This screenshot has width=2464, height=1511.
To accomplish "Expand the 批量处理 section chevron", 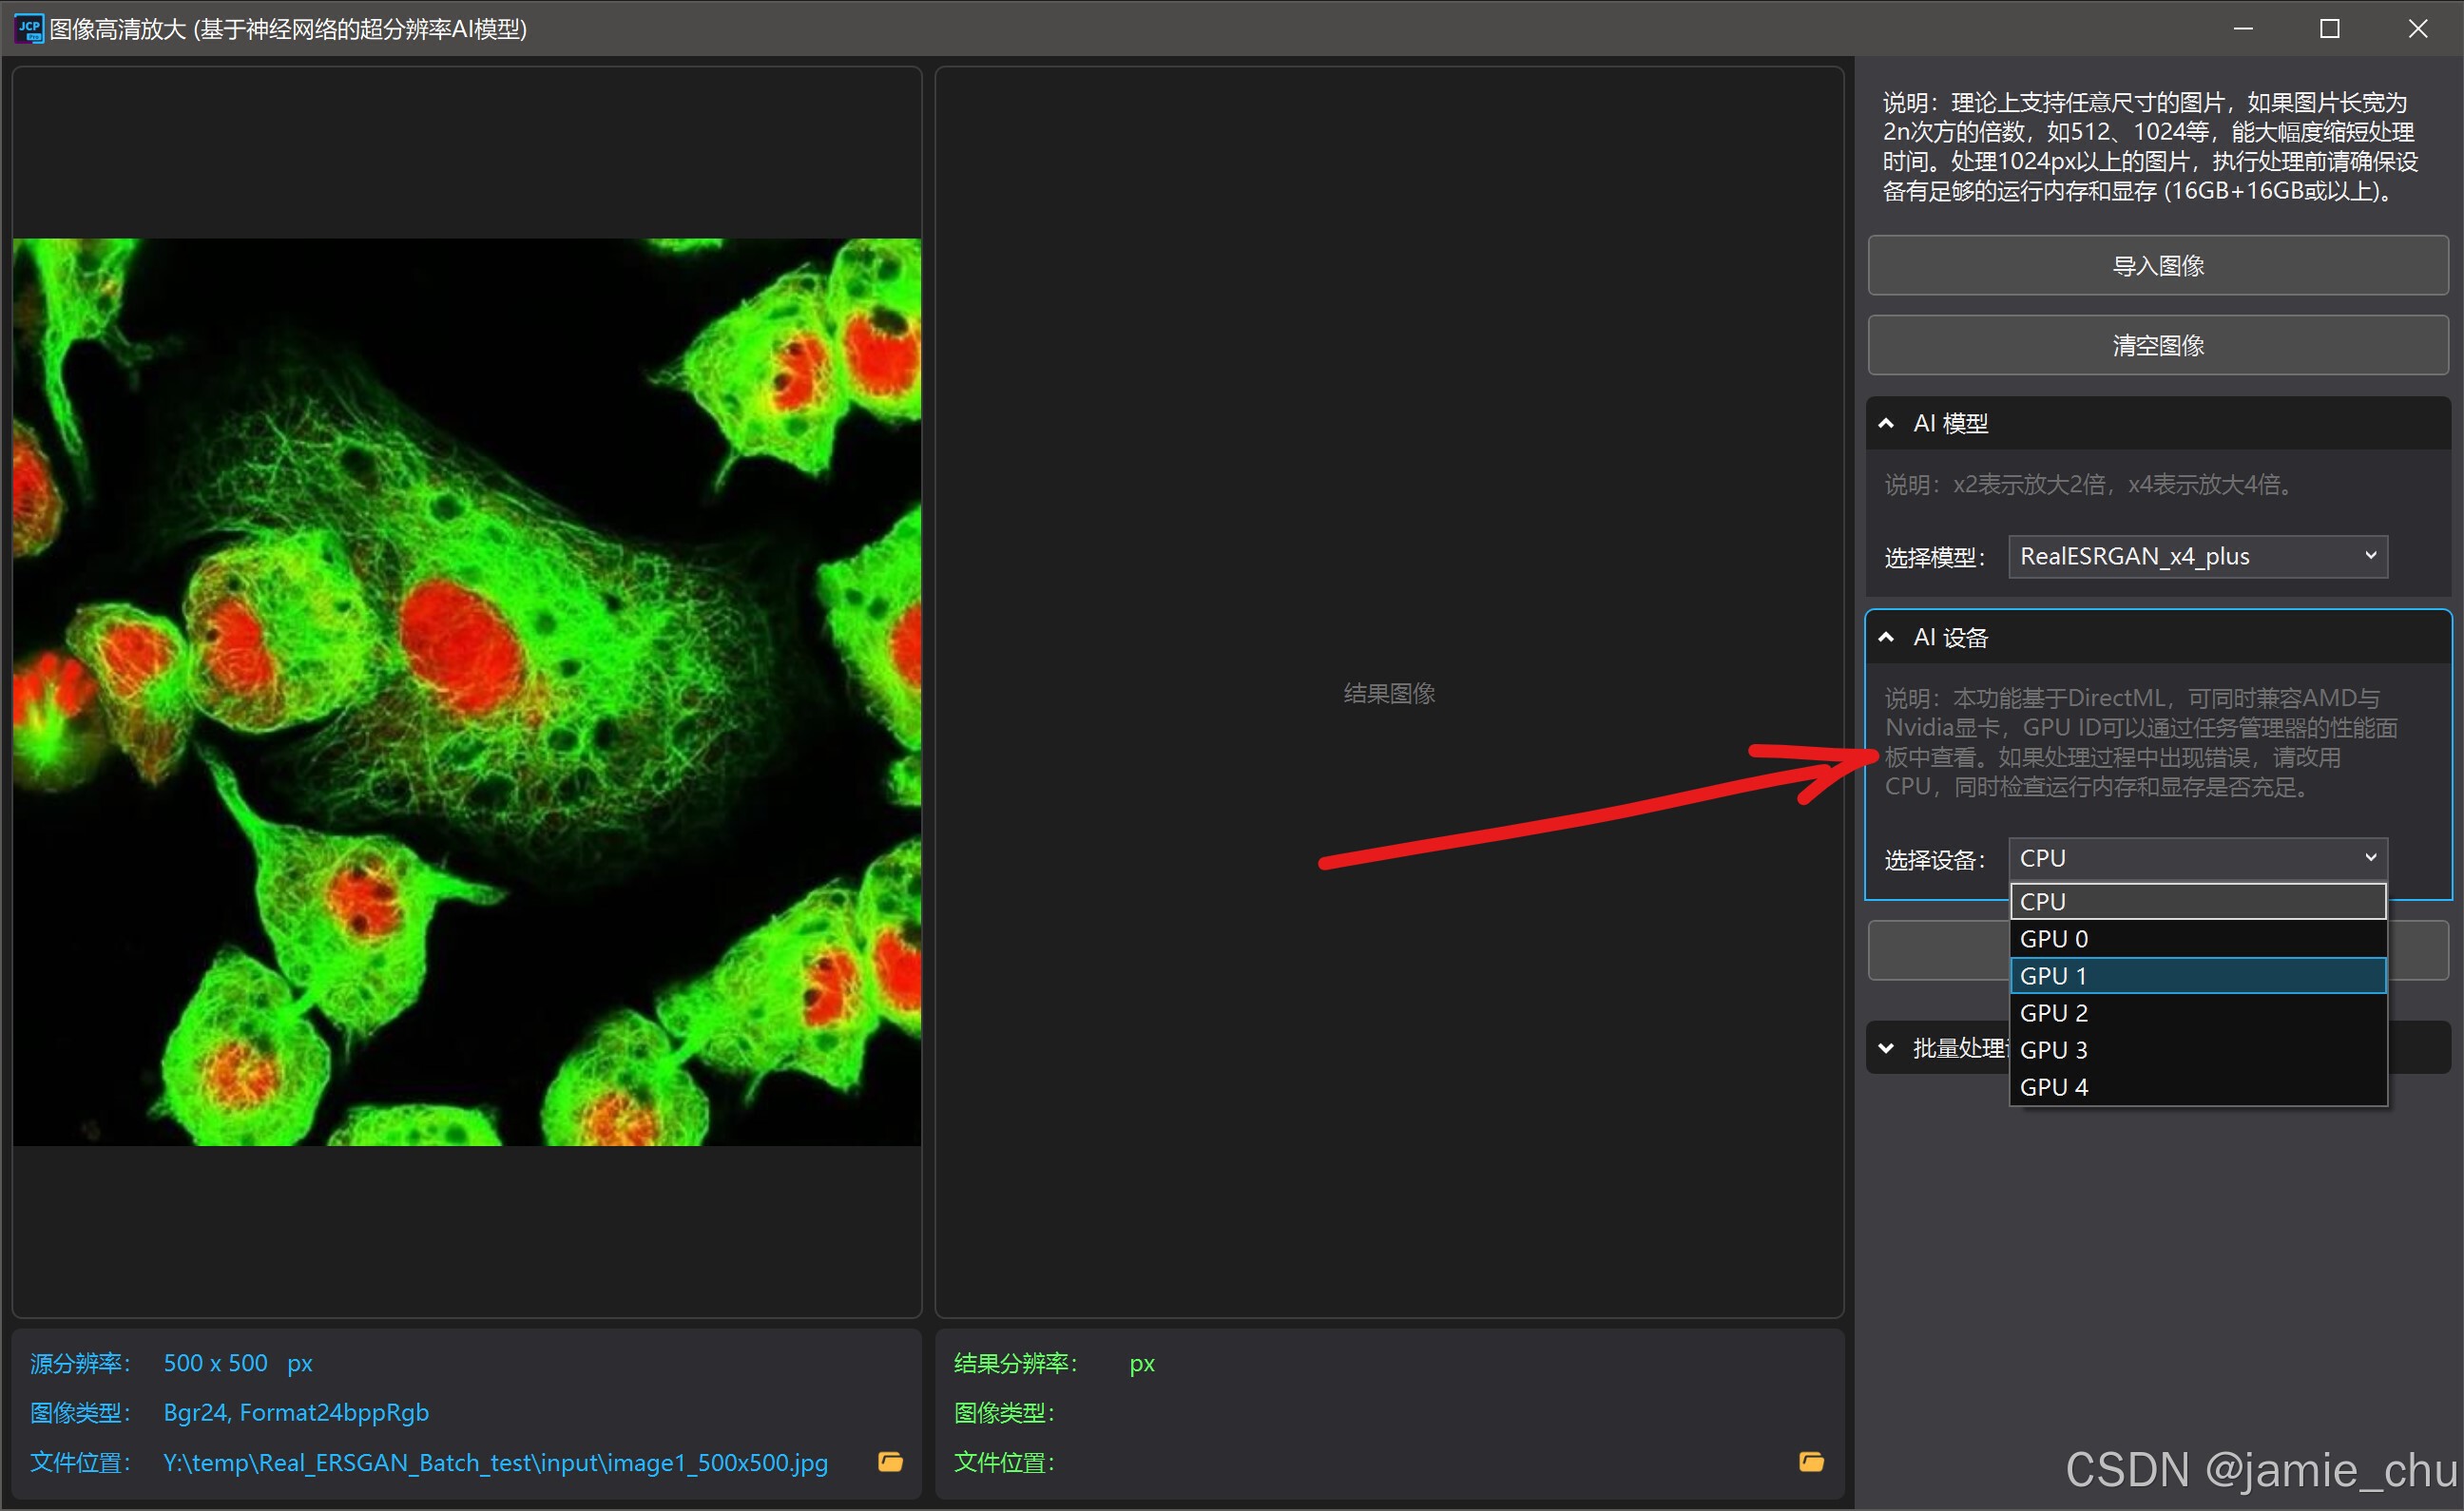I will [1886, 1048].
